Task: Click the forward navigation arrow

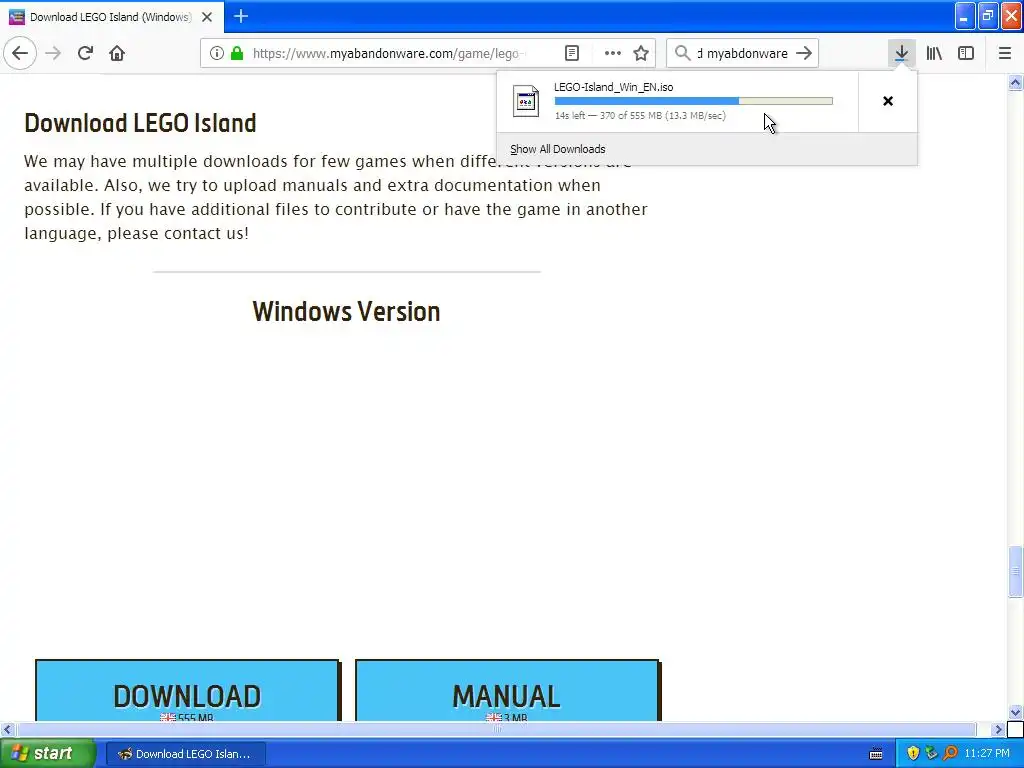Action: click(54, 53)
